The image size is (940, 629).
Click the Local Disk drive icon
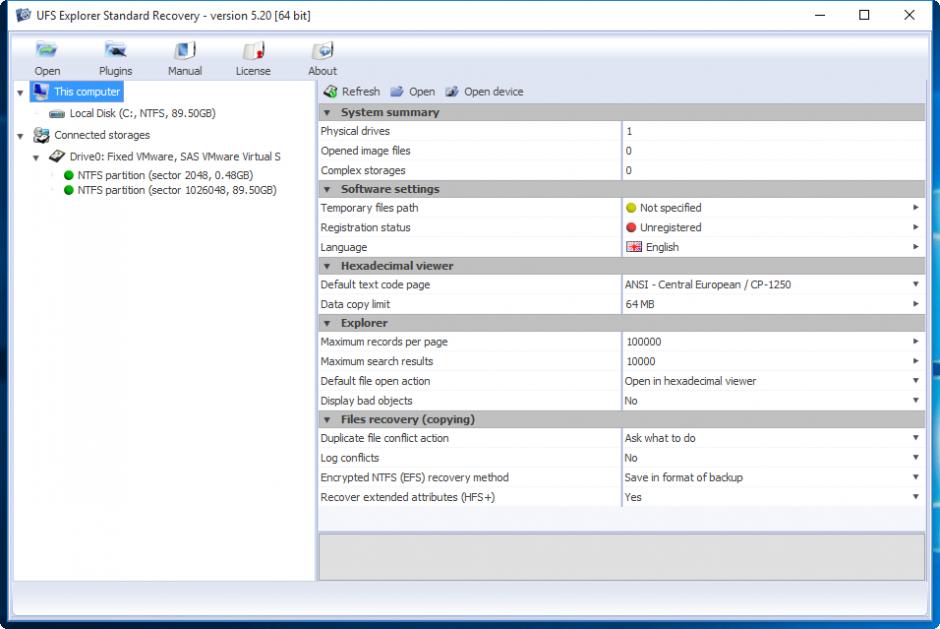(x=57, y=113)
